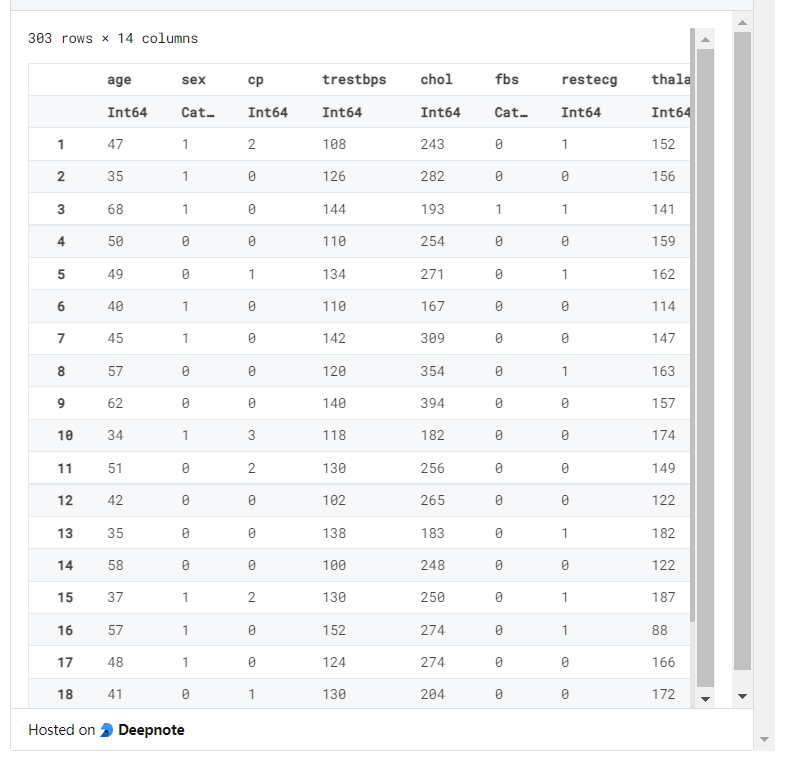Click the outer embed vertical scrollbar thumb
785x770 pixels.
pyautogui.click(x=742, y=351)
